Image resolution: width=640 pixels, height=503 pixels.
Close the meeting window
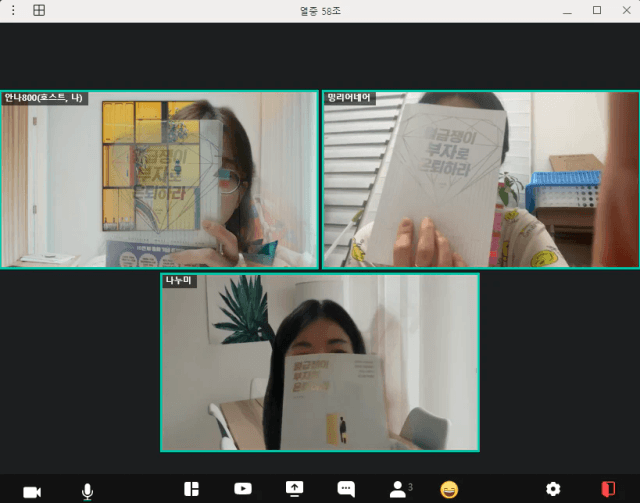pos(627,10)
